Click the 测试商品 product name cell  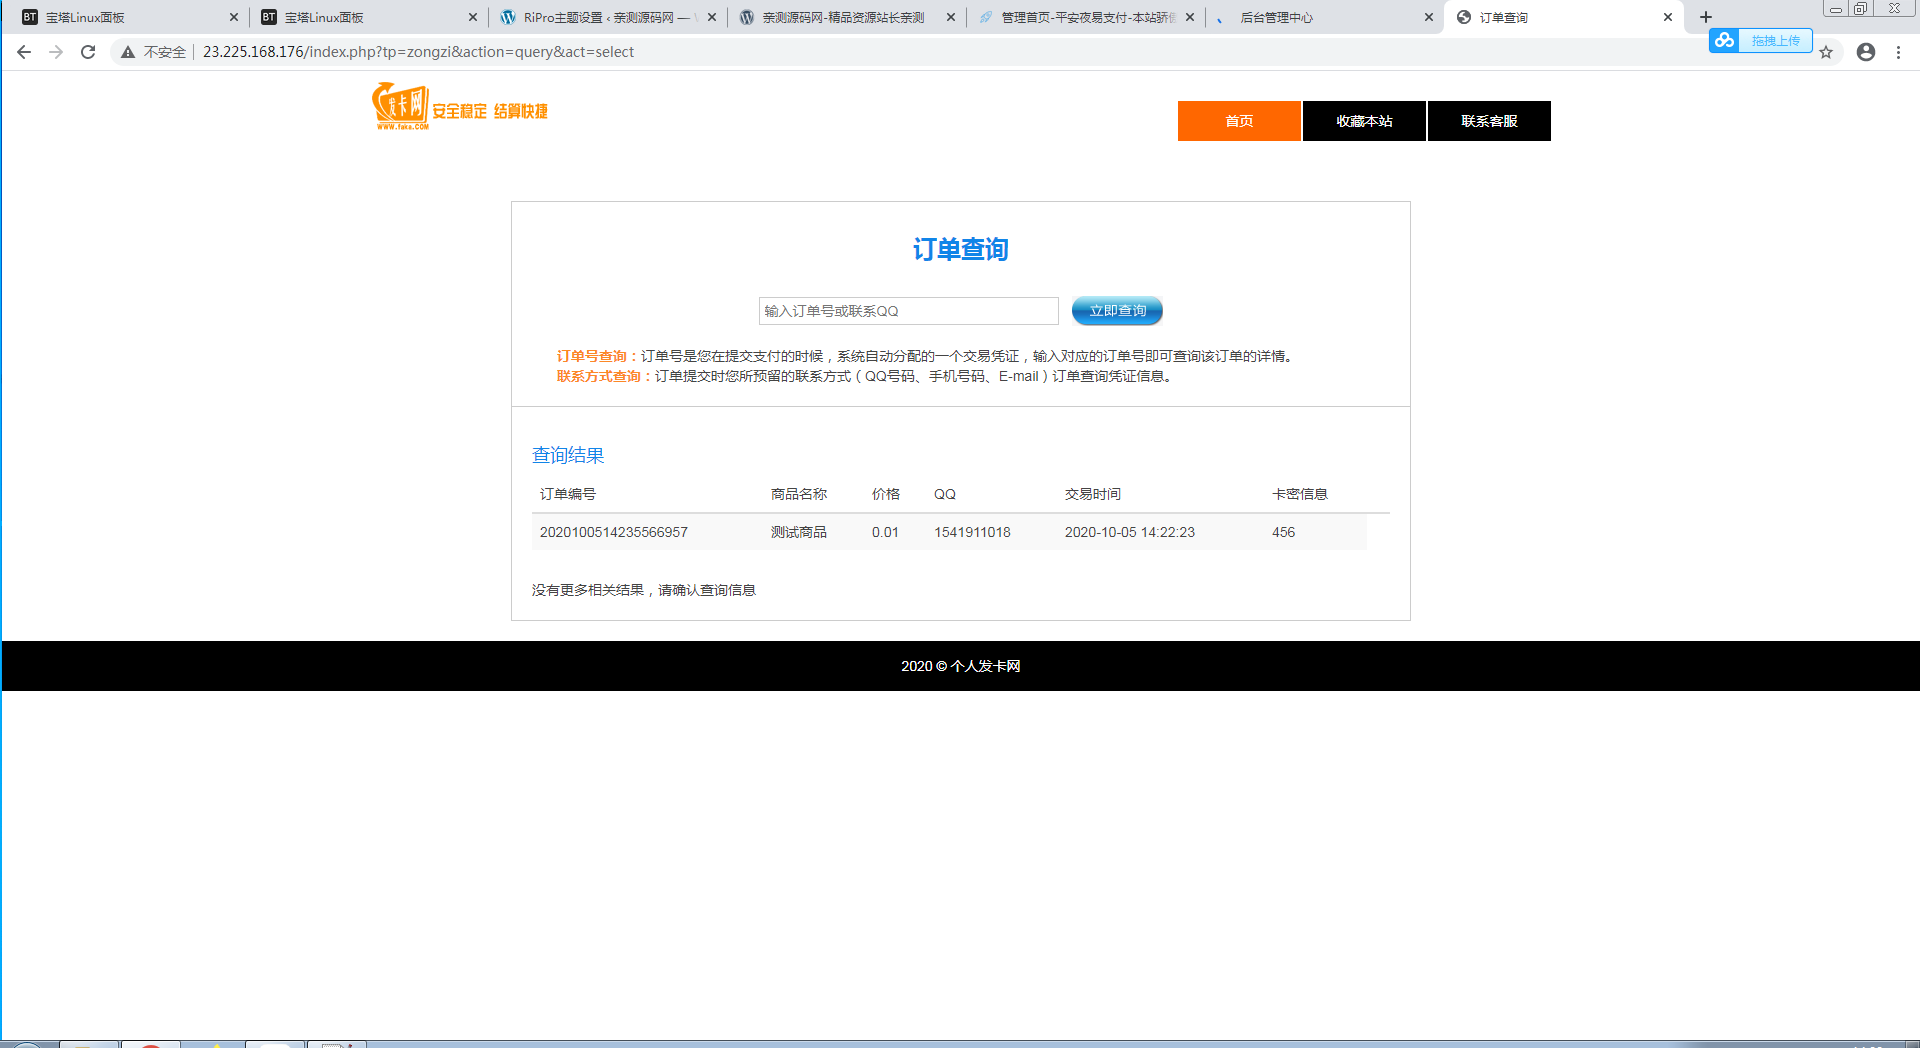[798, 532]
